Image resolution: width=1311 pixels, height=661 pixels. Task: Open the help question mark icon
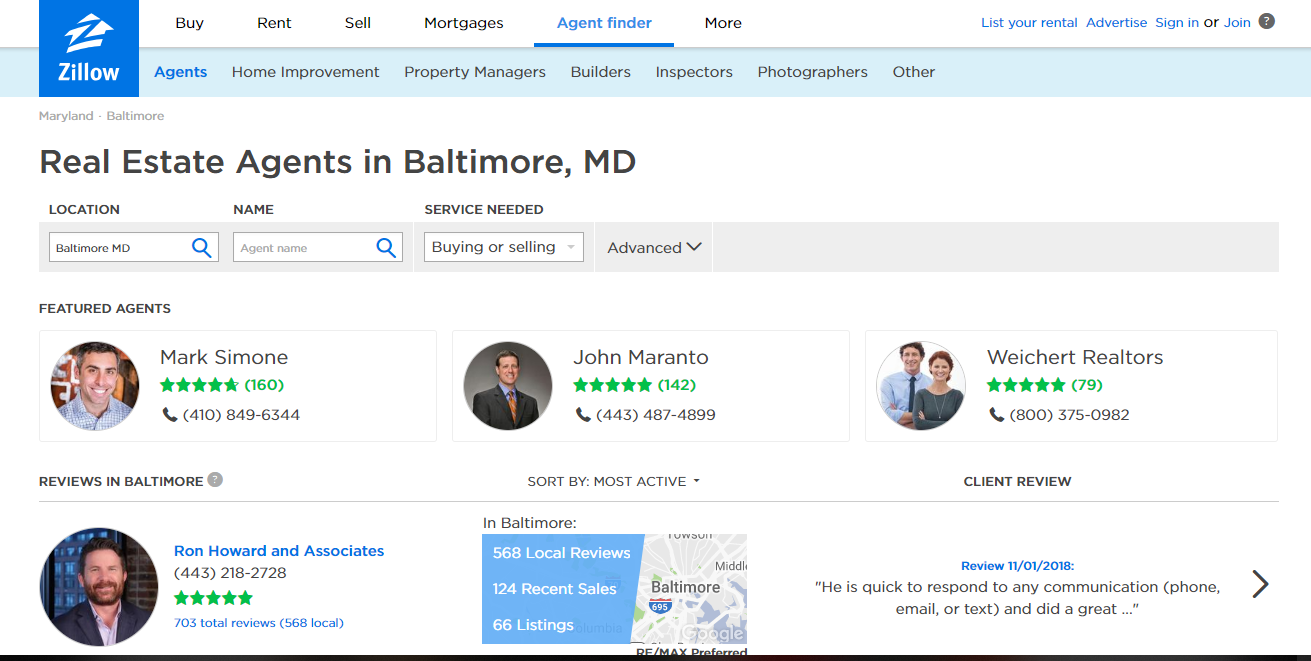tap(1267, 21)
